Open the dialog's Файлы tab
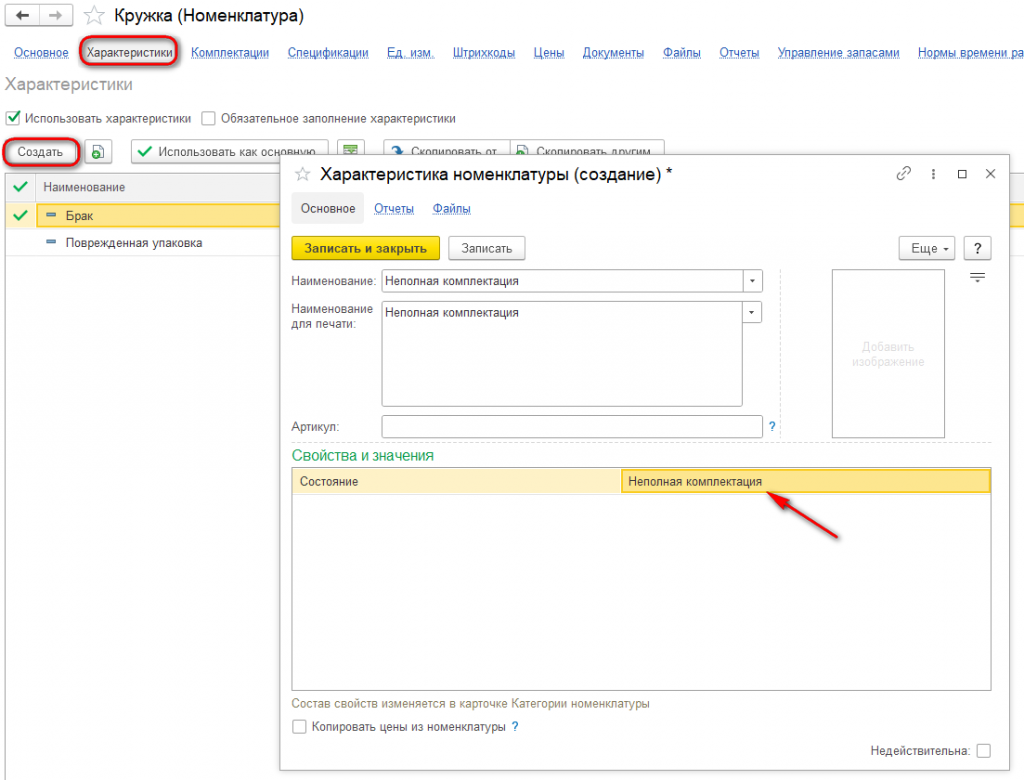The height and width of the screenshot is (780, 1024). [451, 208]
